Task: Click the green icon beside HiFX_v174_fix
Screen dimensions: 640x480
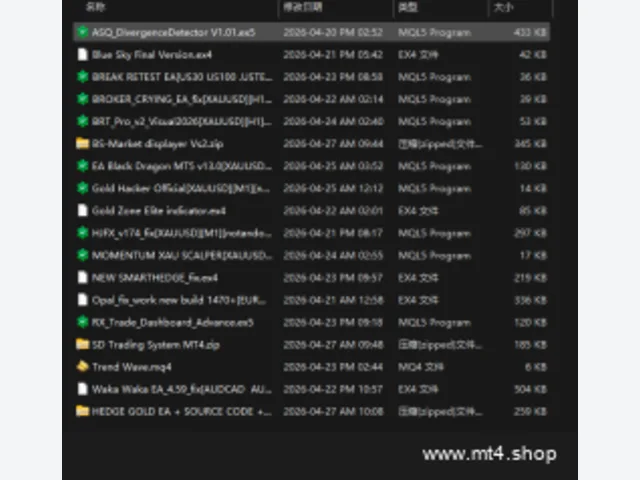Action: tap(82, 233)
